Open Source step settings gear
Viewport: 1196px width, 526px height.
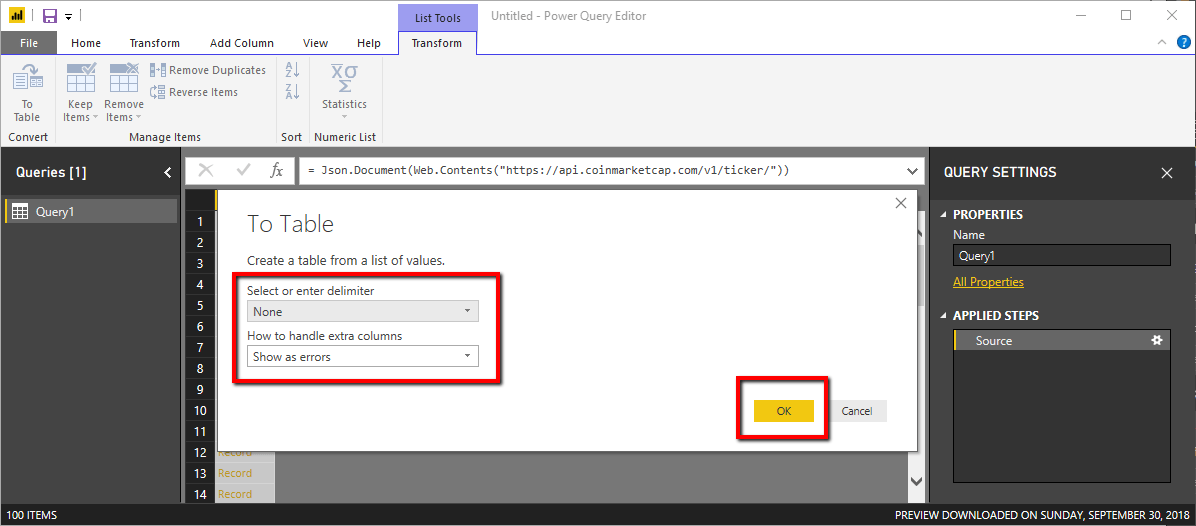point(1156,341)
